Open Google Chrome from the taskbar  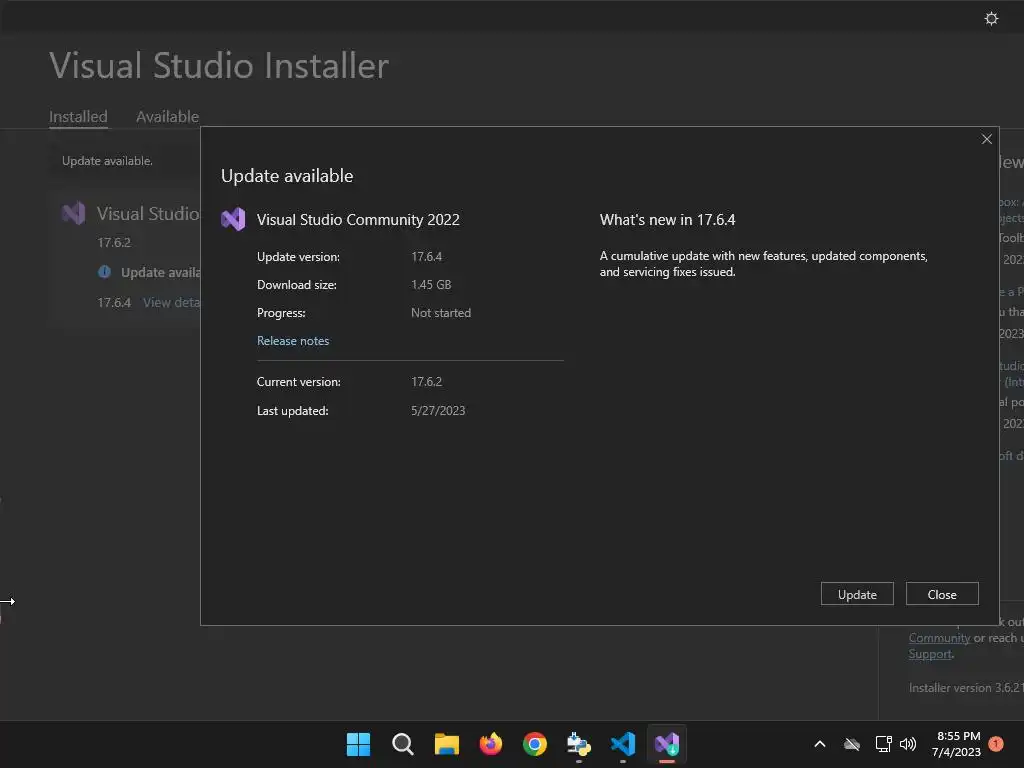pos(535,744)
